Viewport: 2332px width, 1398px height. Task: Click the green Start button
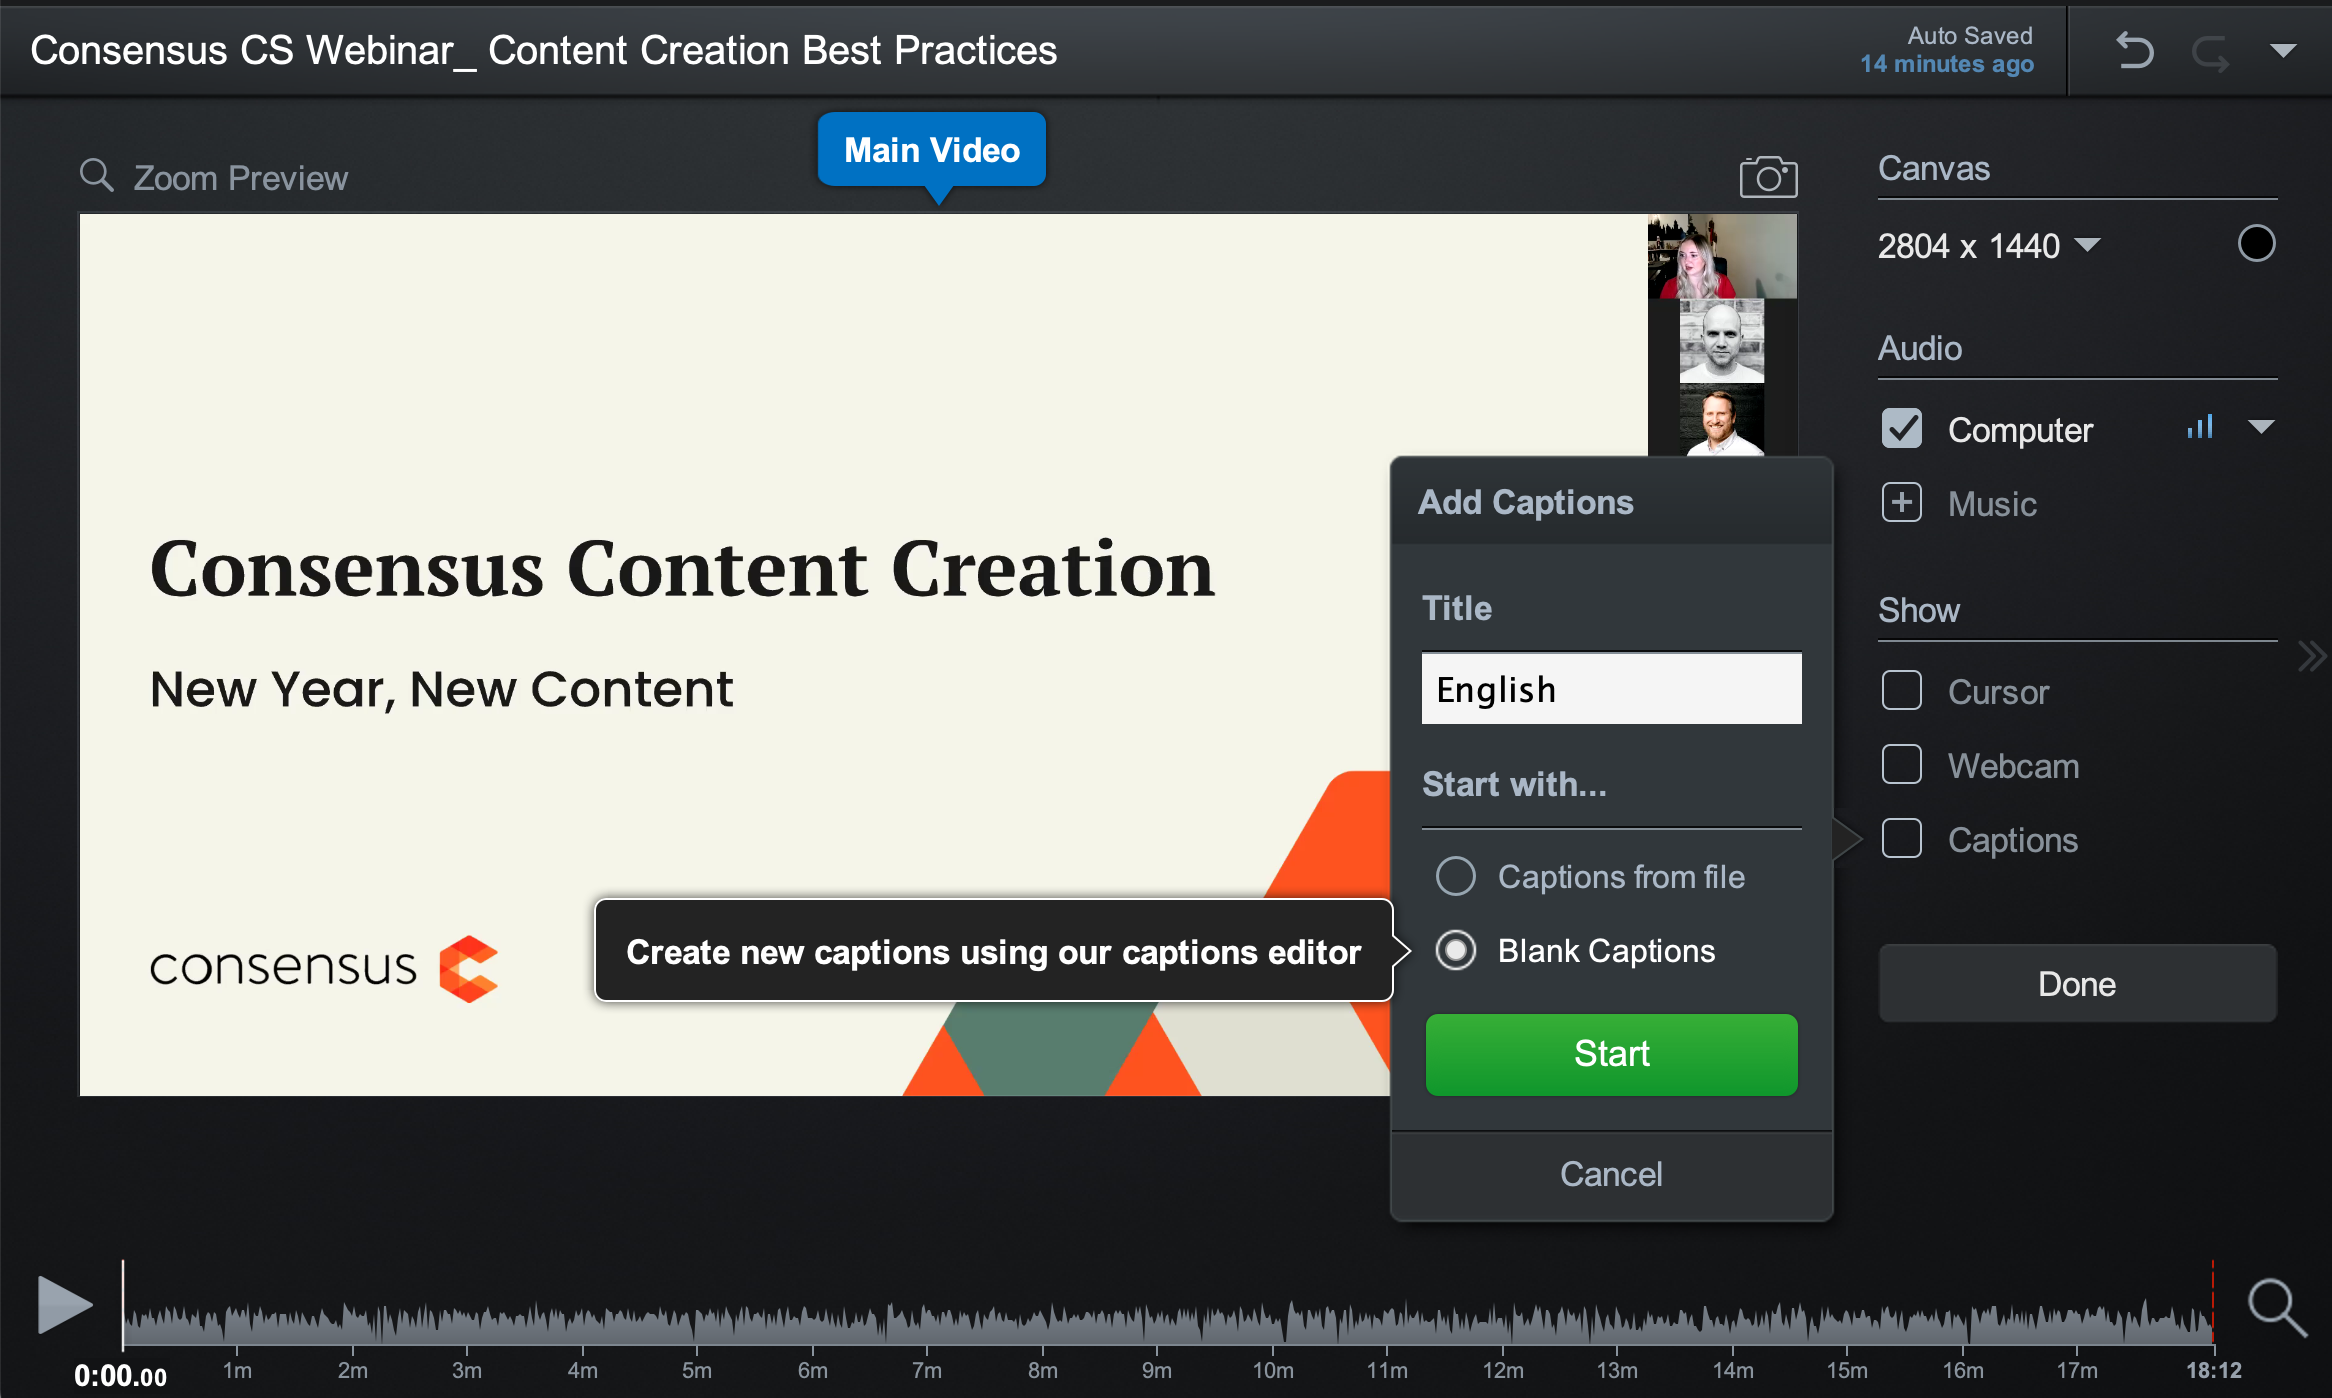click(1611, 1054)
